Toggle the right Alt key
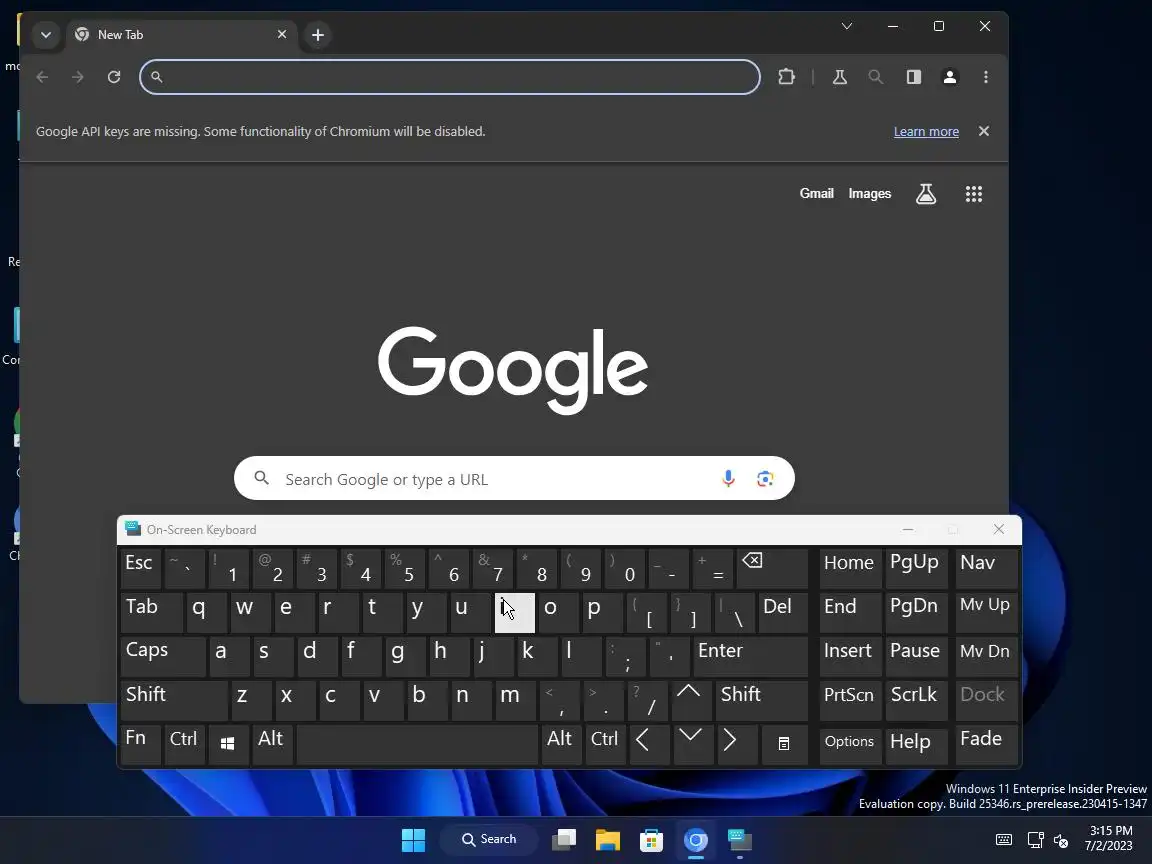 [561, 744]
